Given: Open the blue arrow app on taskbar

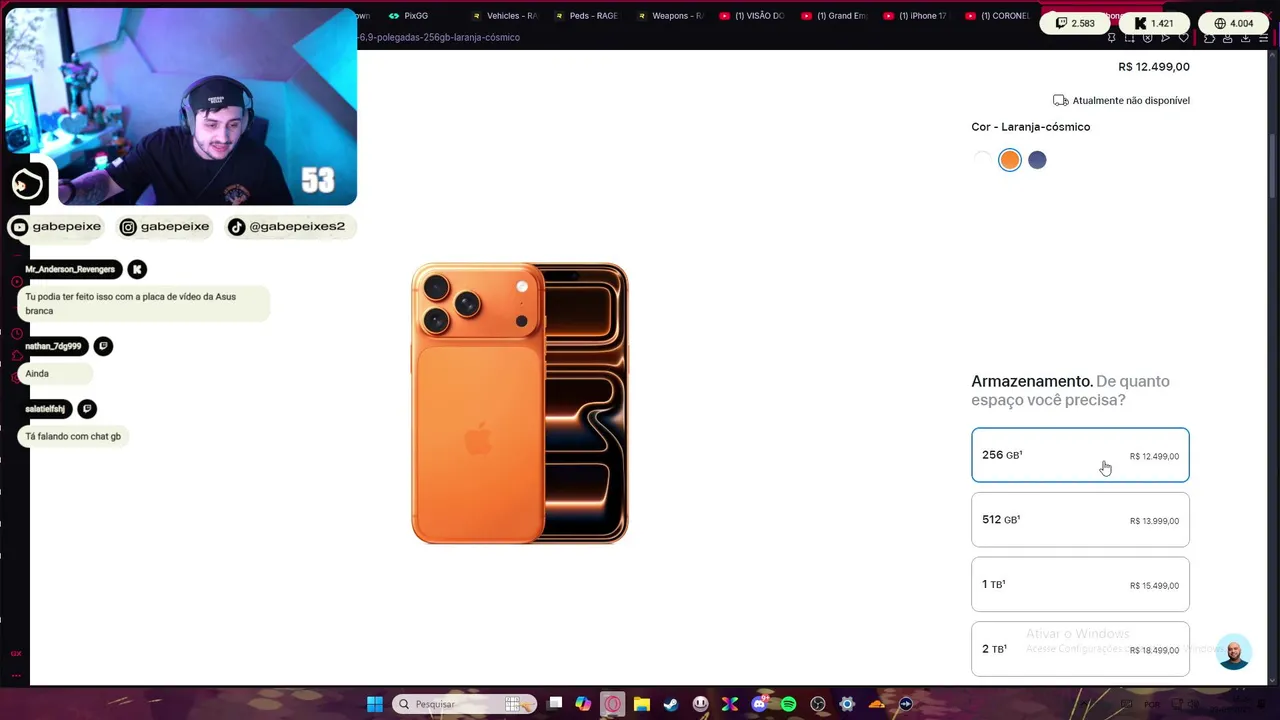Looking at the screenshot, I should [x=906, y=704].
